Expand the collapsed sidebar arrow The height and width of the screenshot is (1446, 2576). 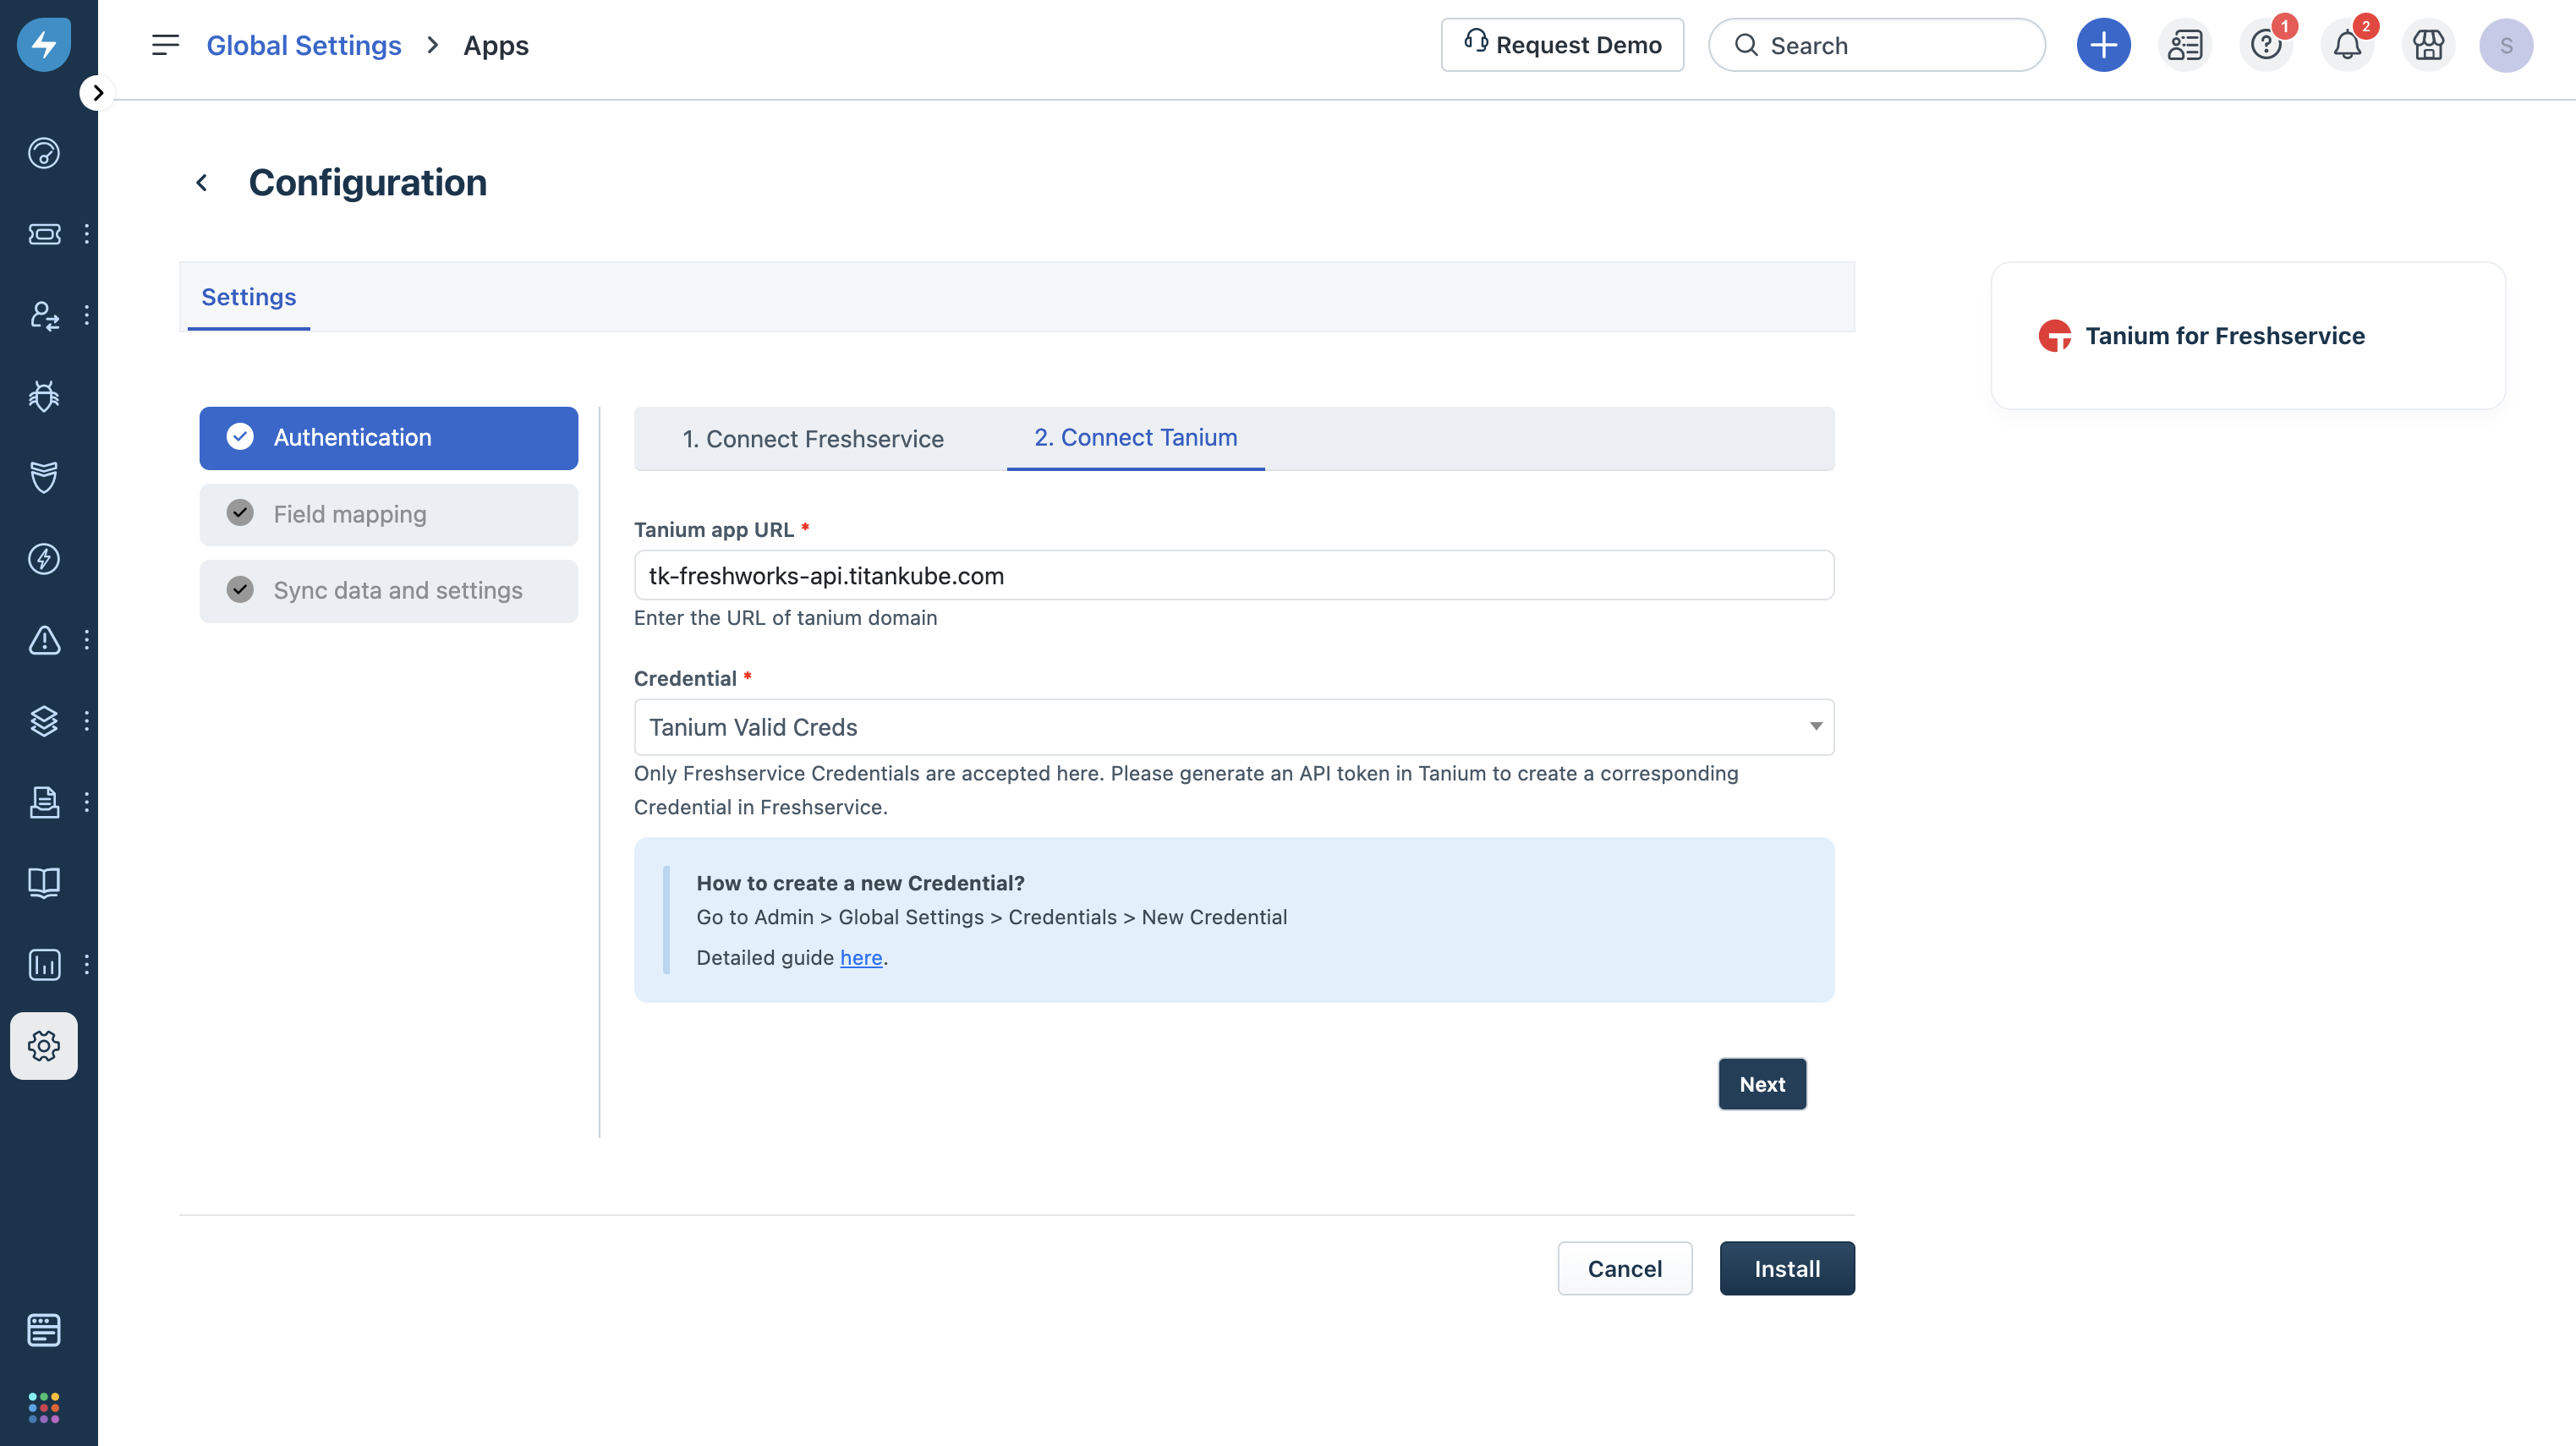click(97, 93)
